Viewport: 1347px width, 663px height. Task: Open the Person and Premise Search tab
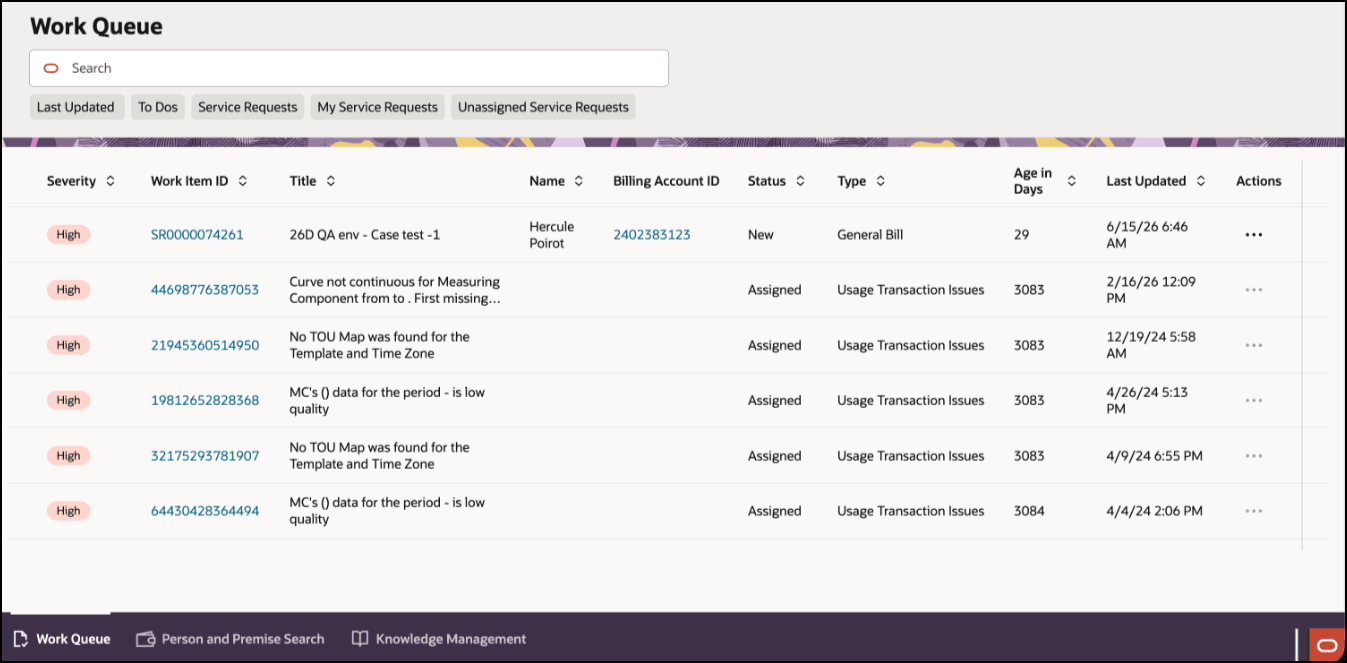(230, 639)
